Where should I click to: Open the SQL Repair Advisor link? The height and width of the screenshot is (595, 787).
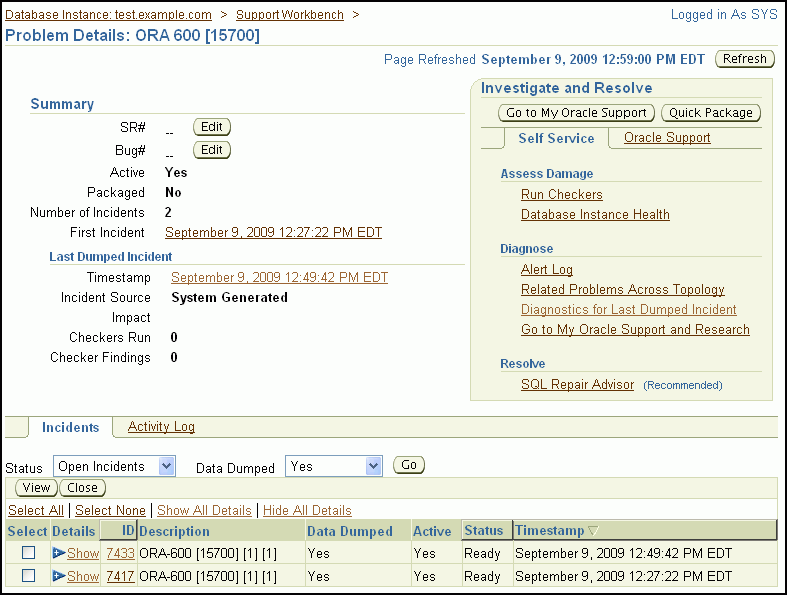(577, 384)
